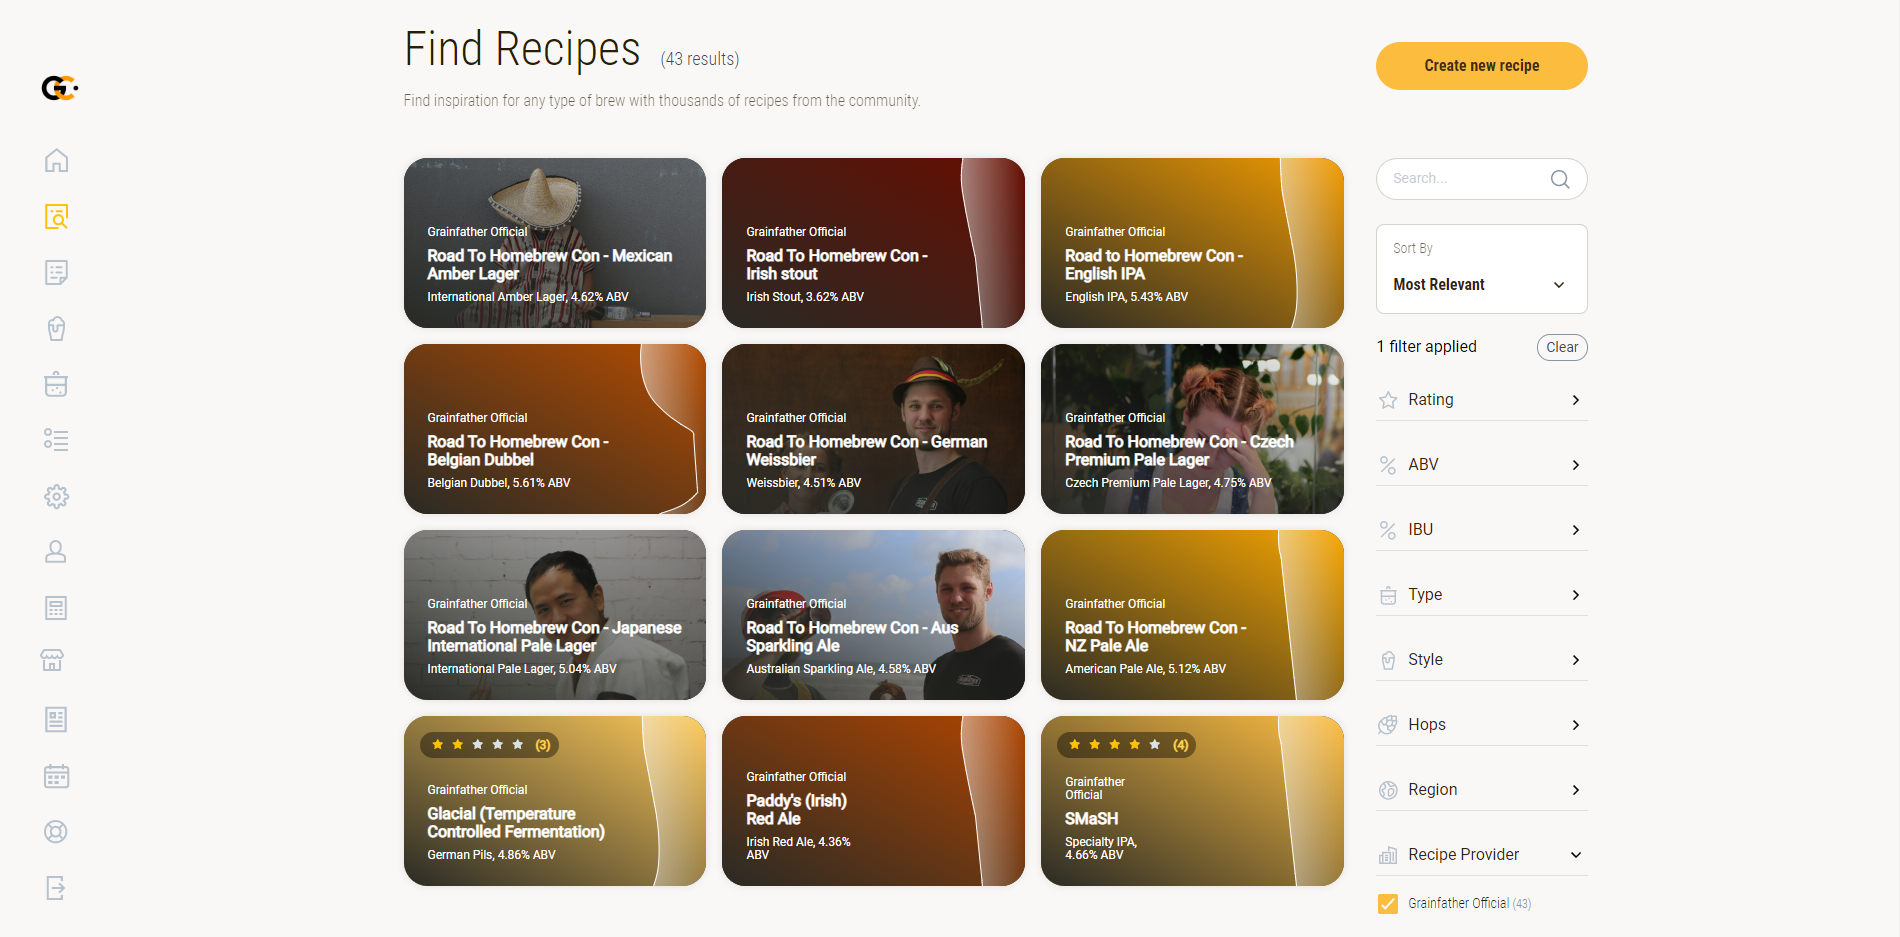Screen dimensions: 1900x937
Task: Click the Create new recipe button
Action: click(x=1481, y=66)
